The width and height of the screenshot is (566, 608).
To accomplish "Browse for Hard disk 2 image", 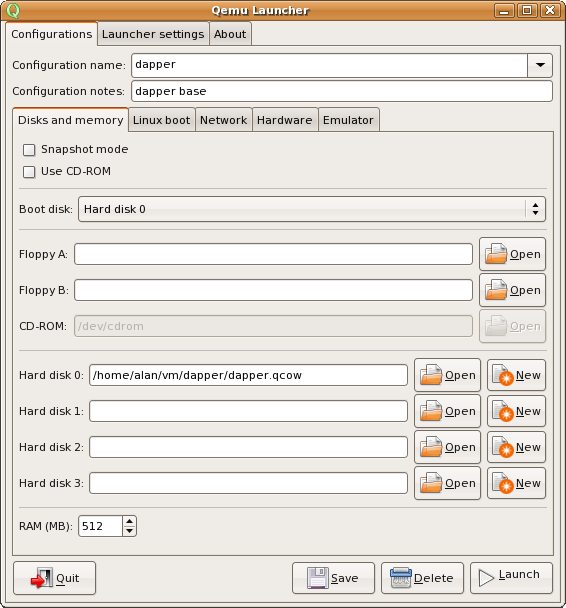I will (x=447, y=447).
